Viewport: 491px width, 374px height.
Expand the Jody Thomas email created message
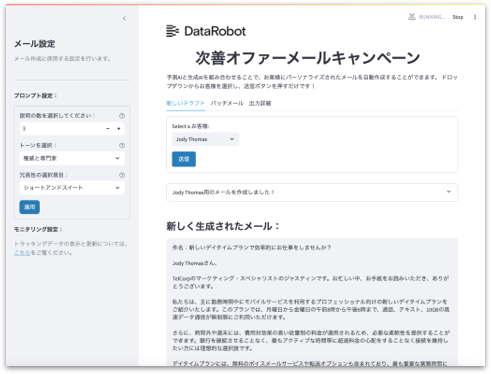pyautogui.click(x=312, y=192)
